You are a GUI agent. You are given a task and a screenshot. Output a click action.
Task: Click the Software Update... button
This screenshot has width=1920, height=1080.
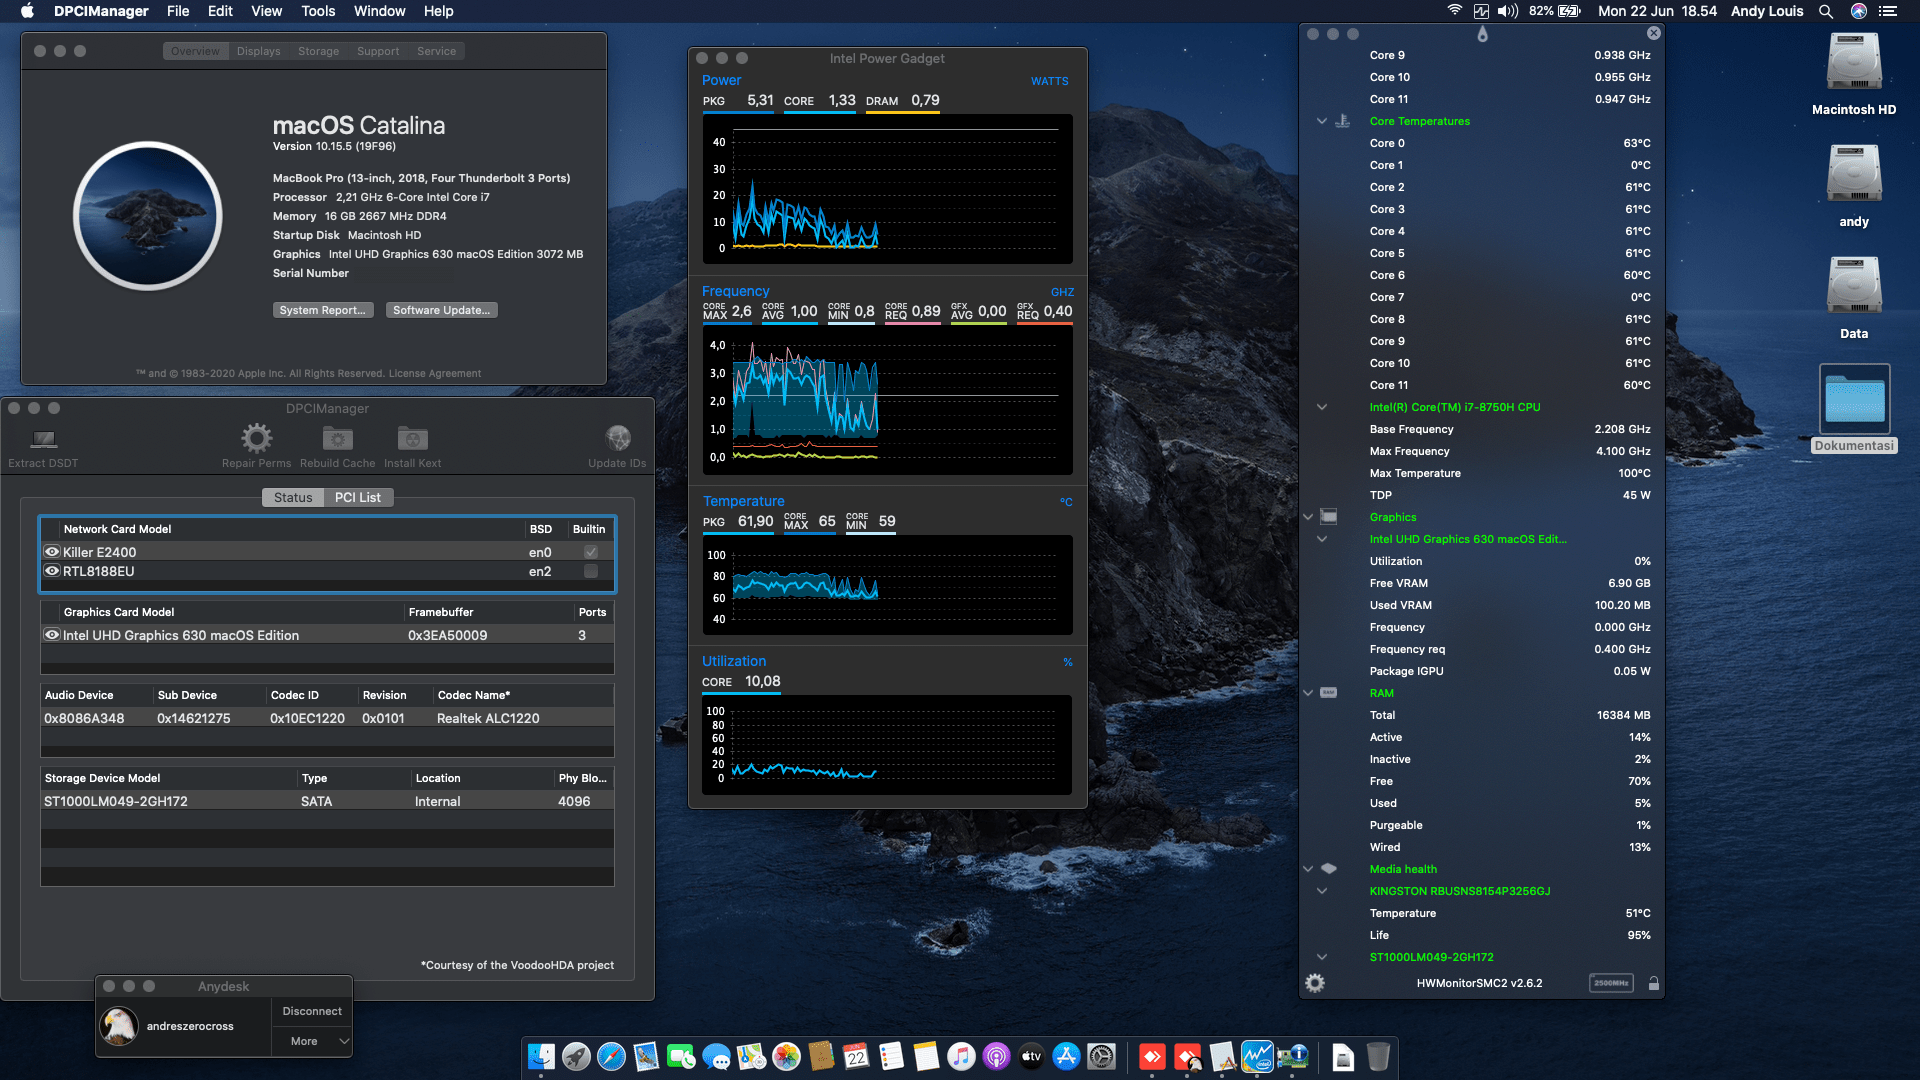pos(441,310)
